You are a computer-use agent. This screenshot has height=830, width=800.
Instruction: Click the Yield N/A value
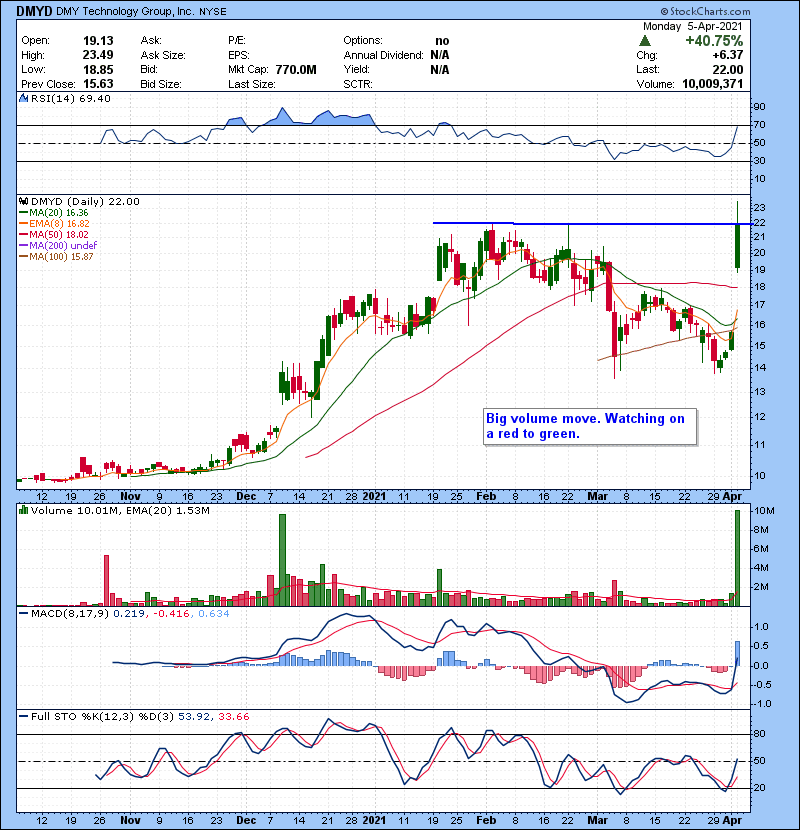[439, 69]
